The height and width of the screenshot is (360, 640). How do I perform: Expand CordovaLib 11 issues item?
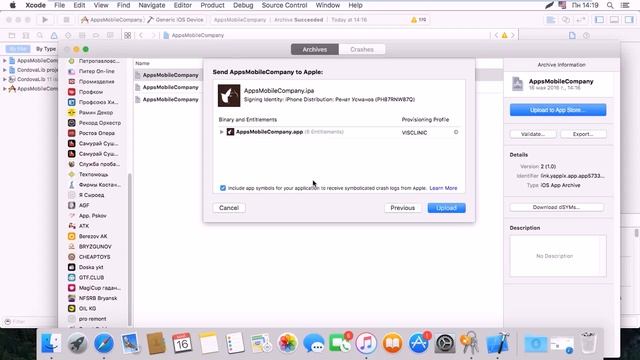4,79
